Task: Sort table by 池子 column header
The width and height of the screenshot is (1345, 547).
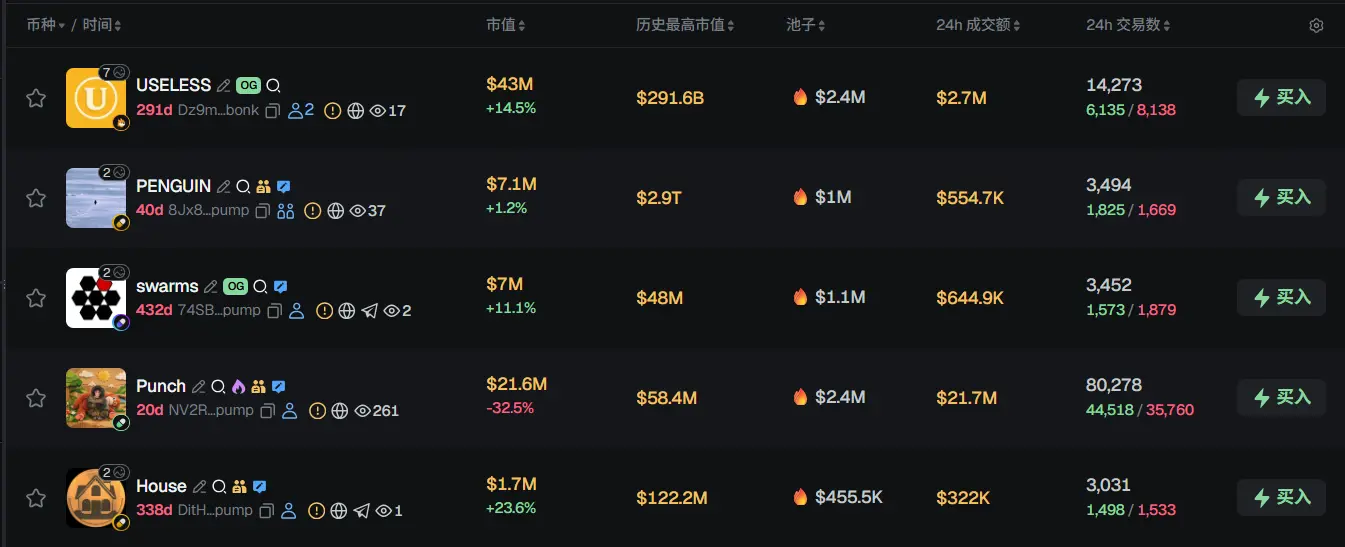Action: click(806, 25)
